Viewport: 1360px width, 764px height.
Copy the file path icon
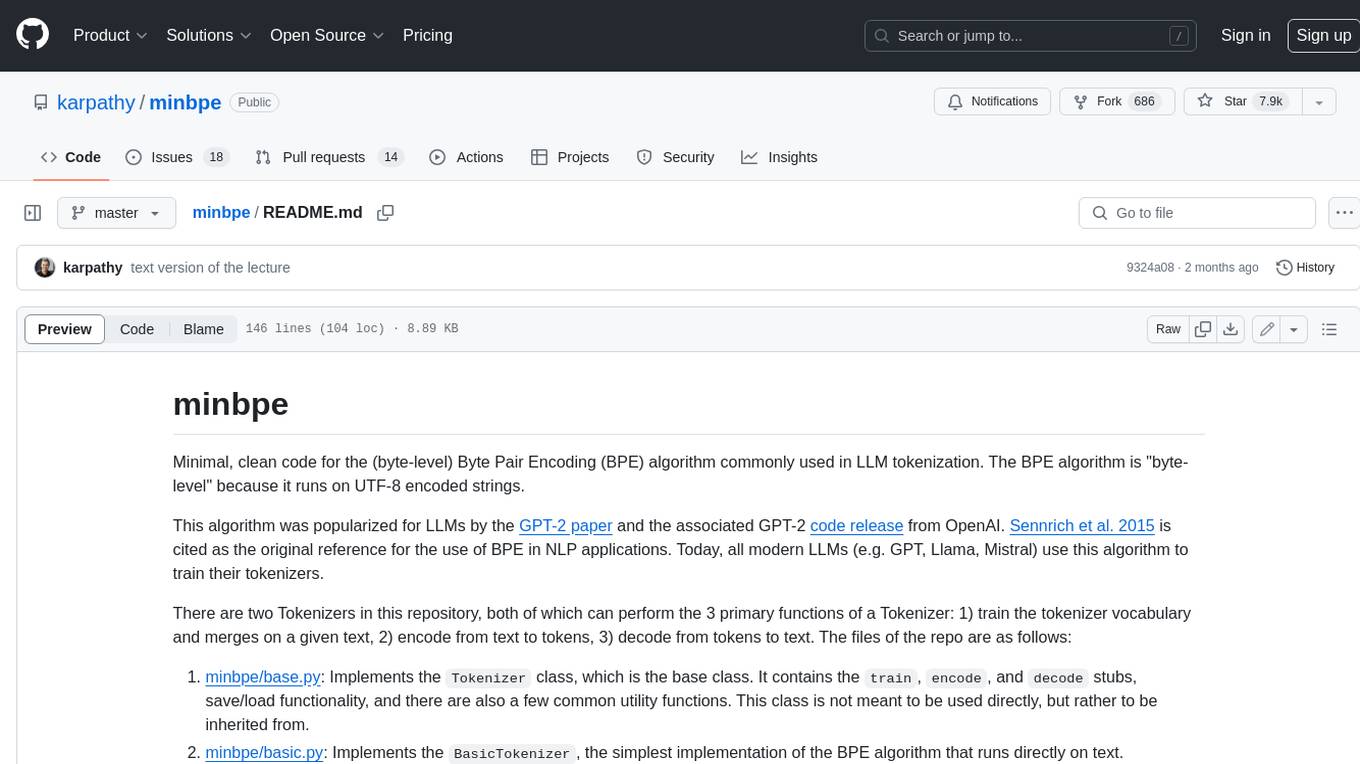point(385,213)
